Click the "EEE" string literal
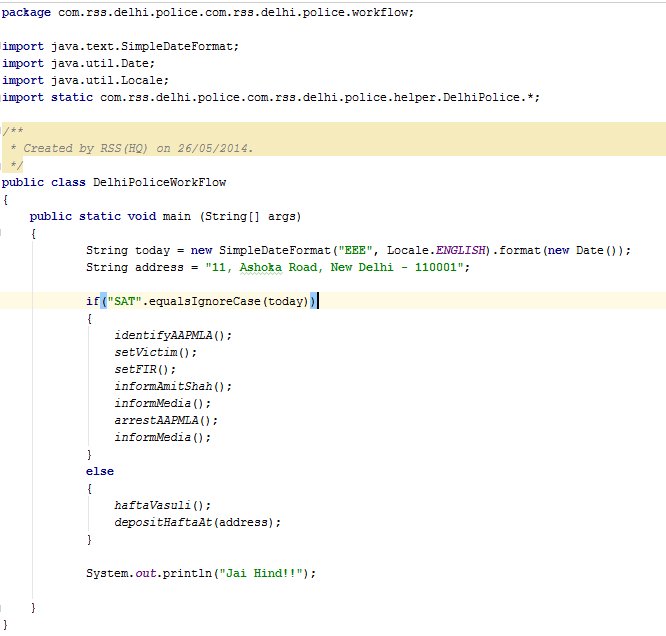 [x=355, y=250]
